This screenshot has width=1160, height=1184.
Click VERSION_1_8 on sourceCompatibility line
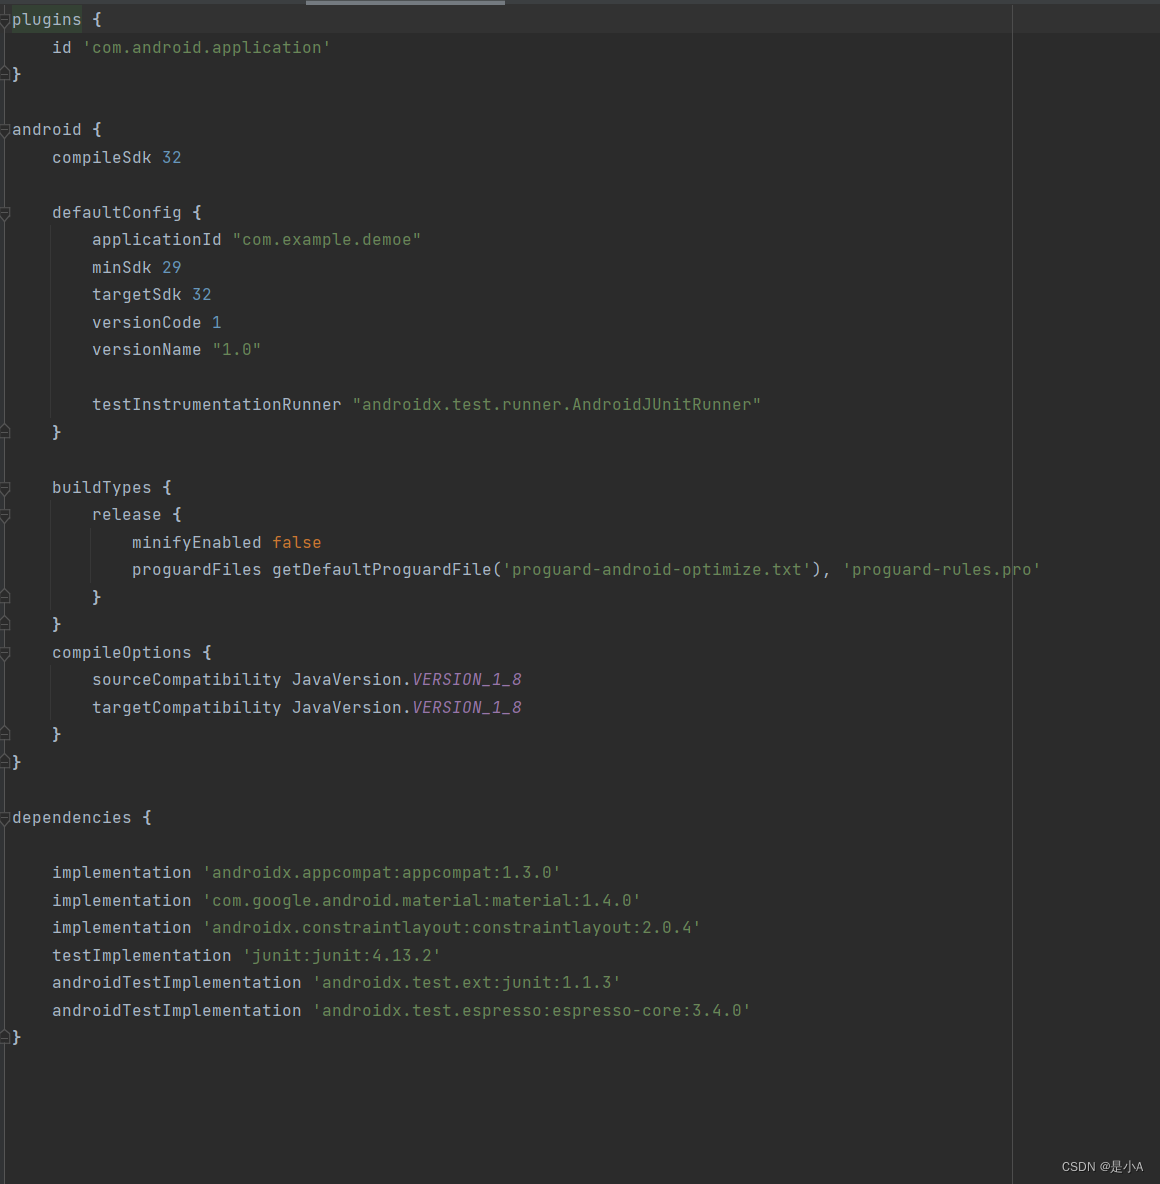pyautogui.click(x=467, y=680)
